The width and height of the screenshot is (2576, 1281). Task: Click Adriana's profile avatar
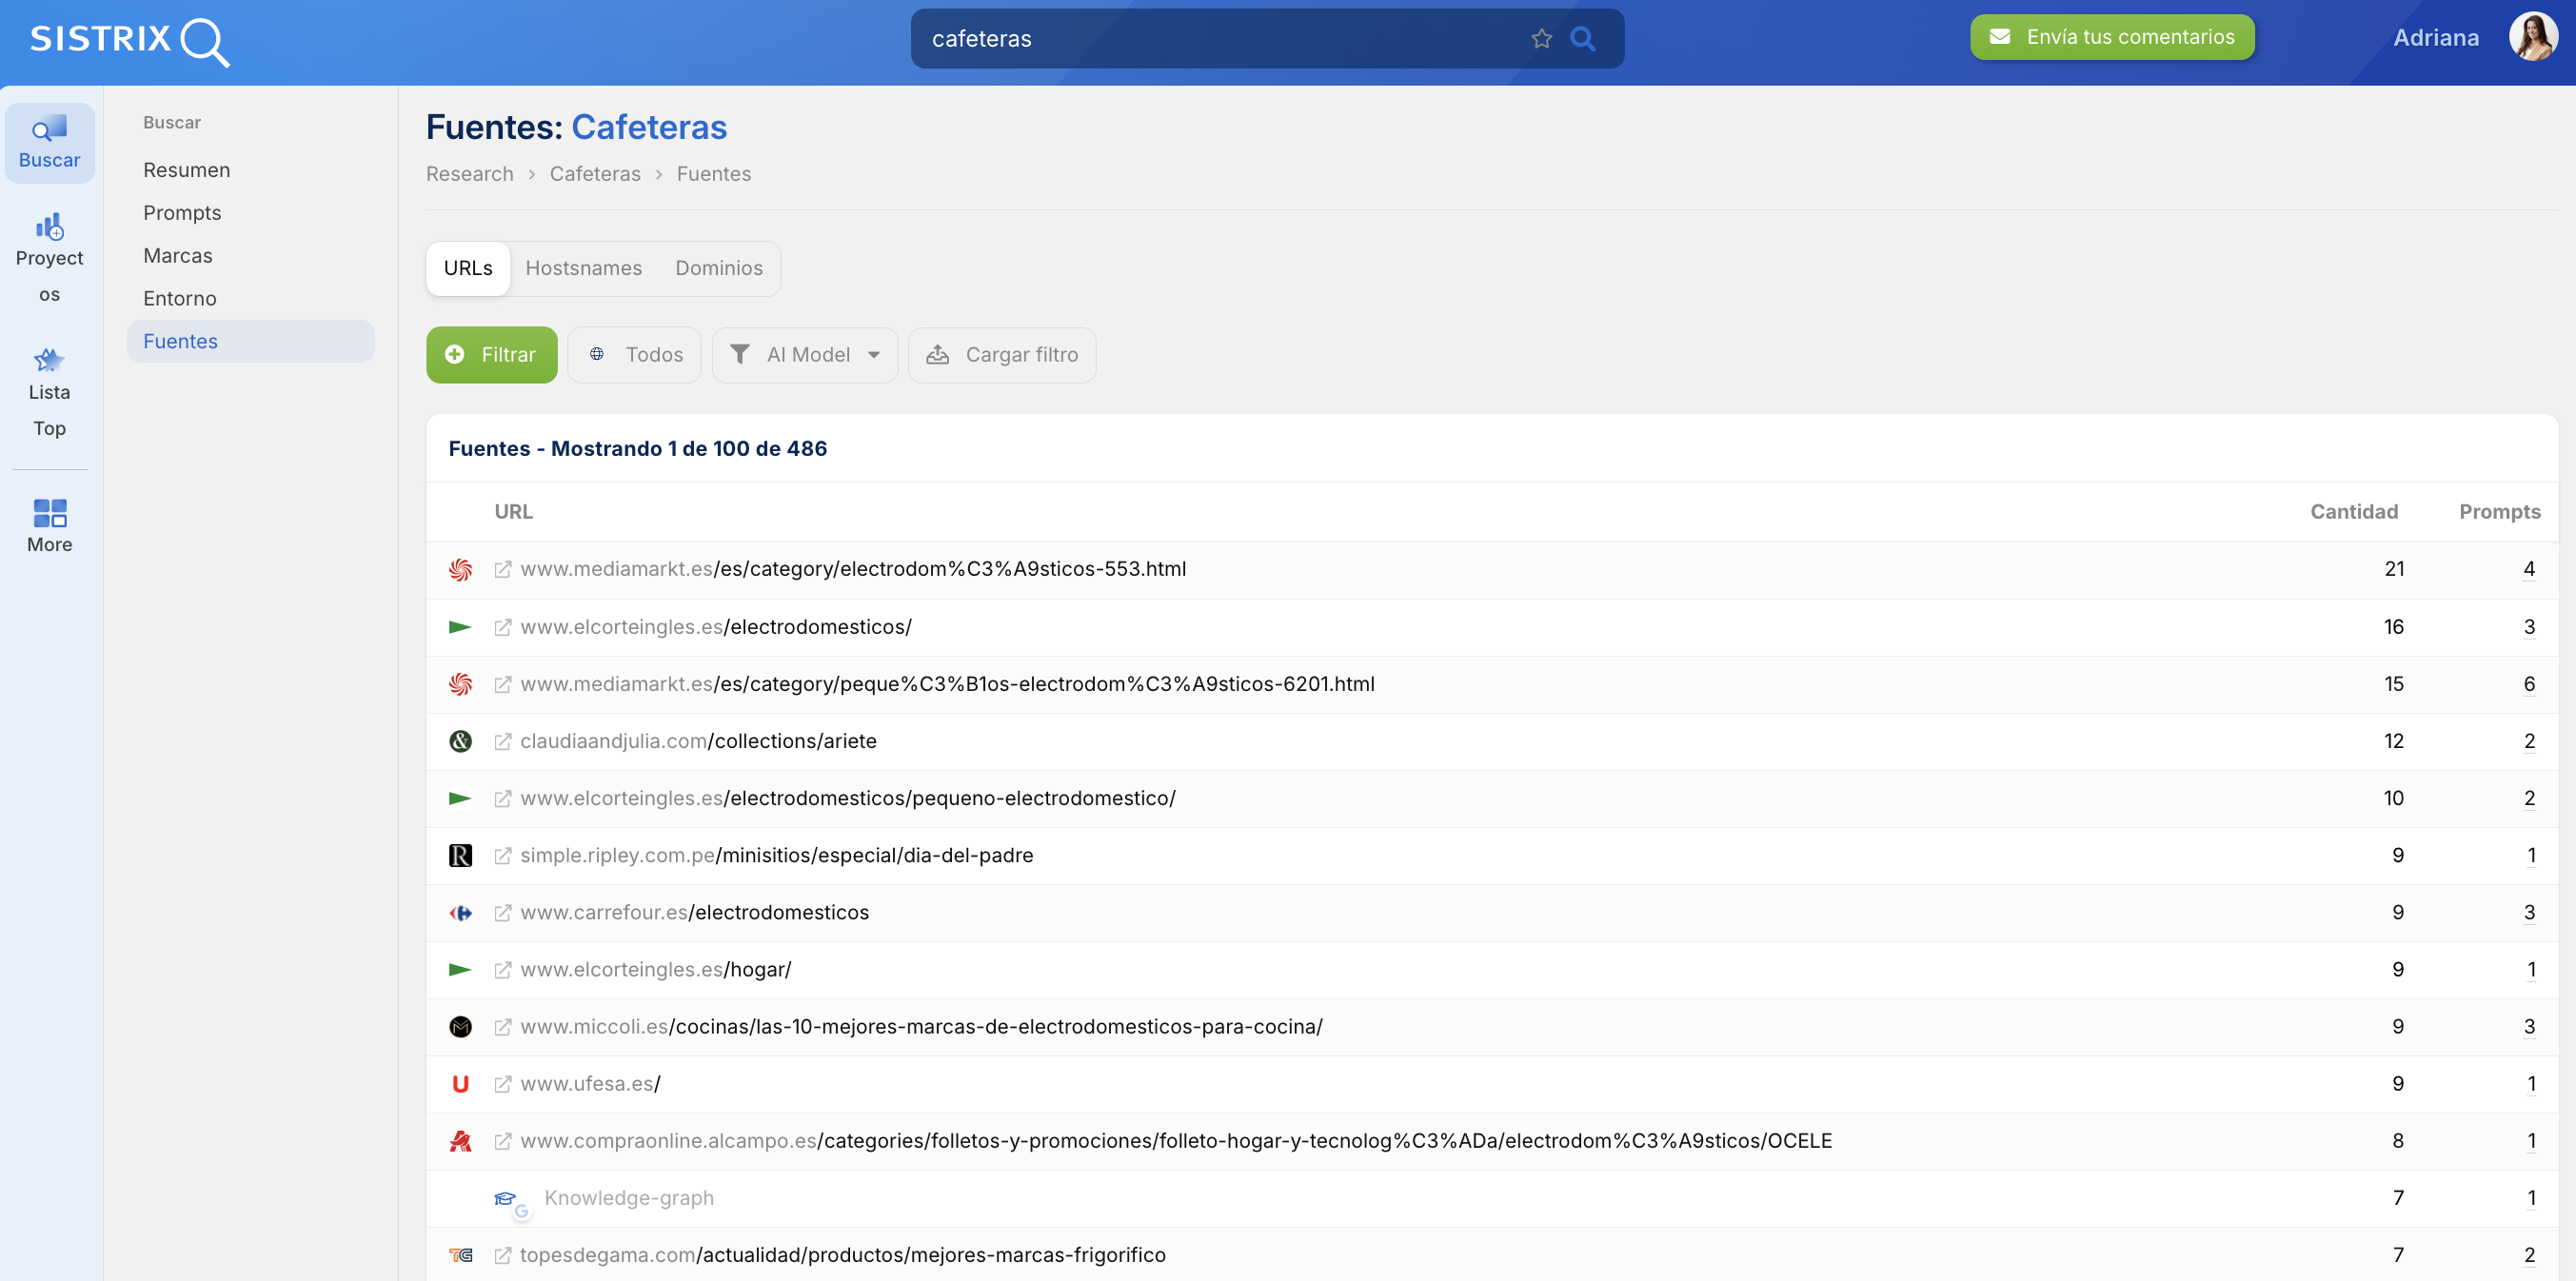pyautogui.click(x=2531, y=37)
